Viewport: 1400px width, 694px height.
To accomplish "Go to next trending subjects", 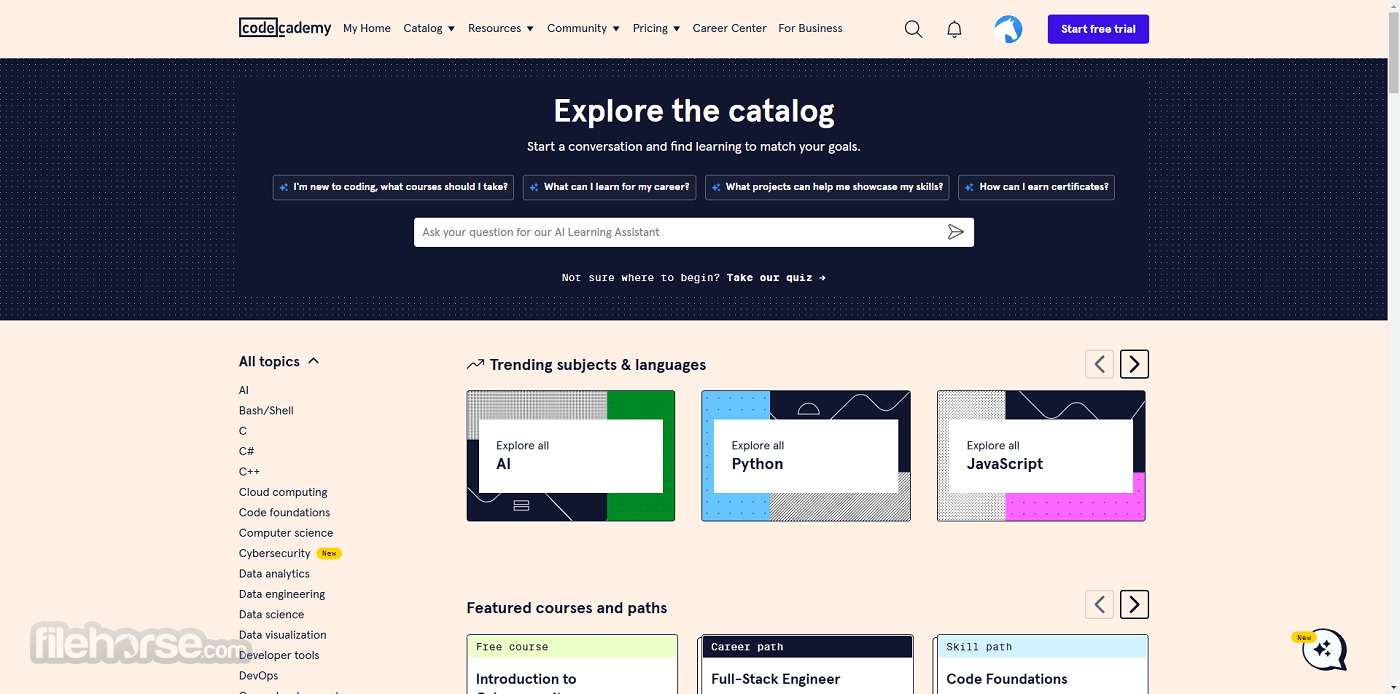I will tap(1134, 364).
